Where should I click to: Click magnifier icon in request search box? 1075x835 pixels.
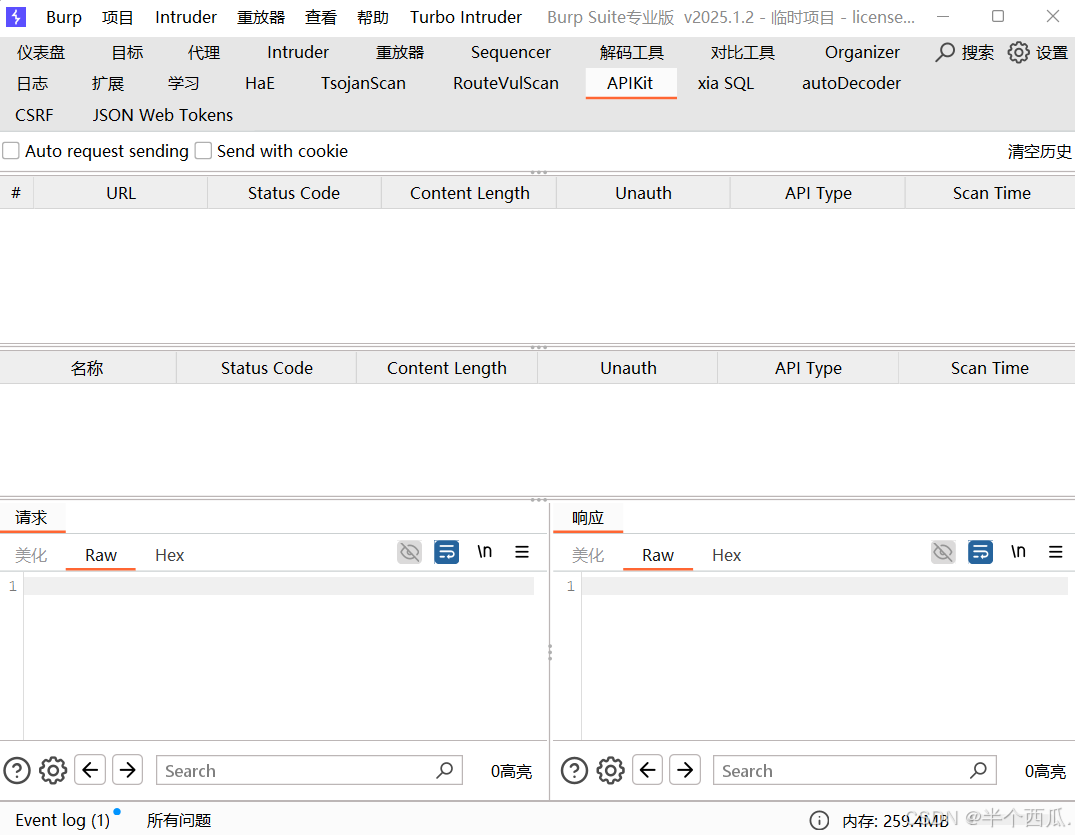pos(445,770)
